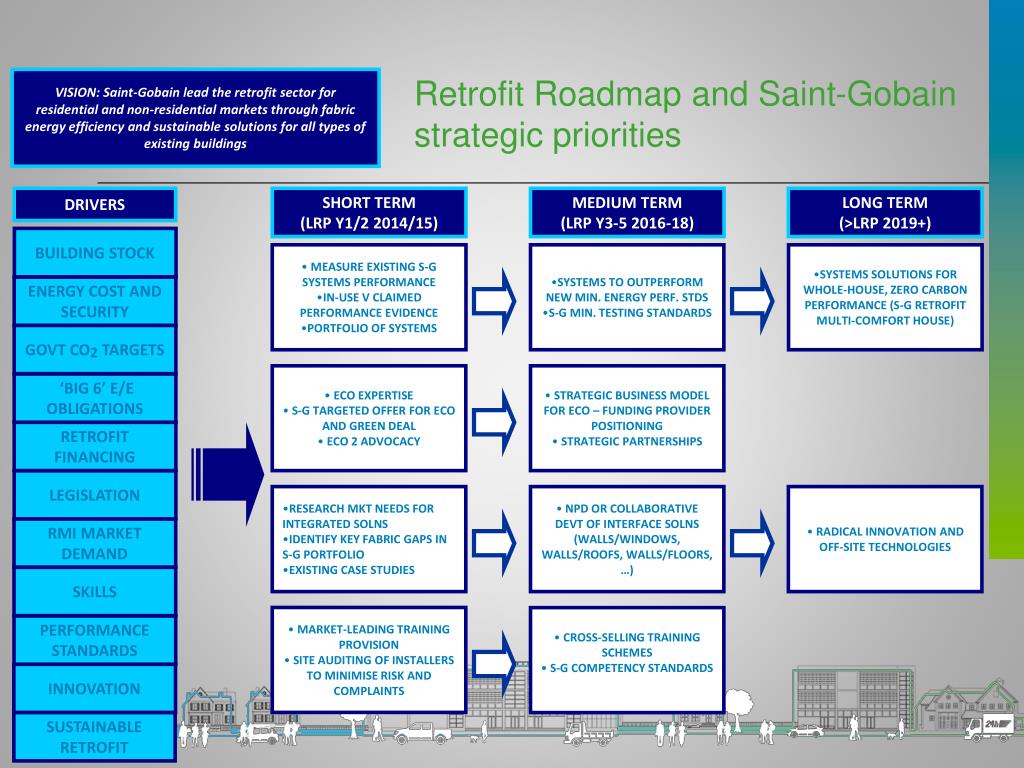This screenshot has height=768, width=1024.
Task: Select the BUILDING STOCK driver box
Action: tap(95, 253)
